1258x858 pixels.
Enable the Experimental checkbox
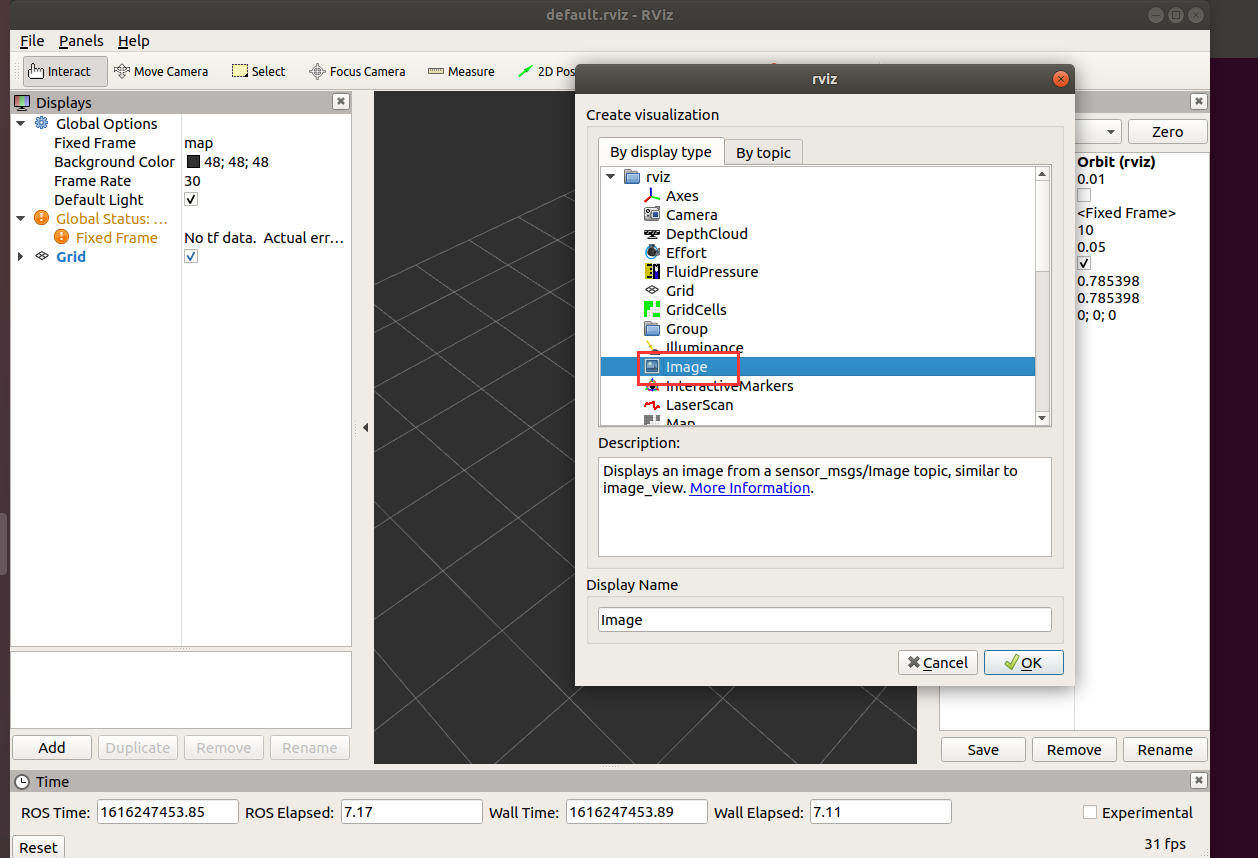[x=1090, y=812]
